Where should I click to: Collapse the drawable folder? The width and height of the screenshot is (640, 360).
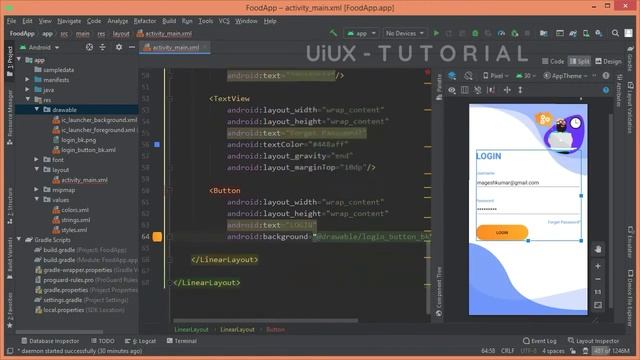[37, 109]
